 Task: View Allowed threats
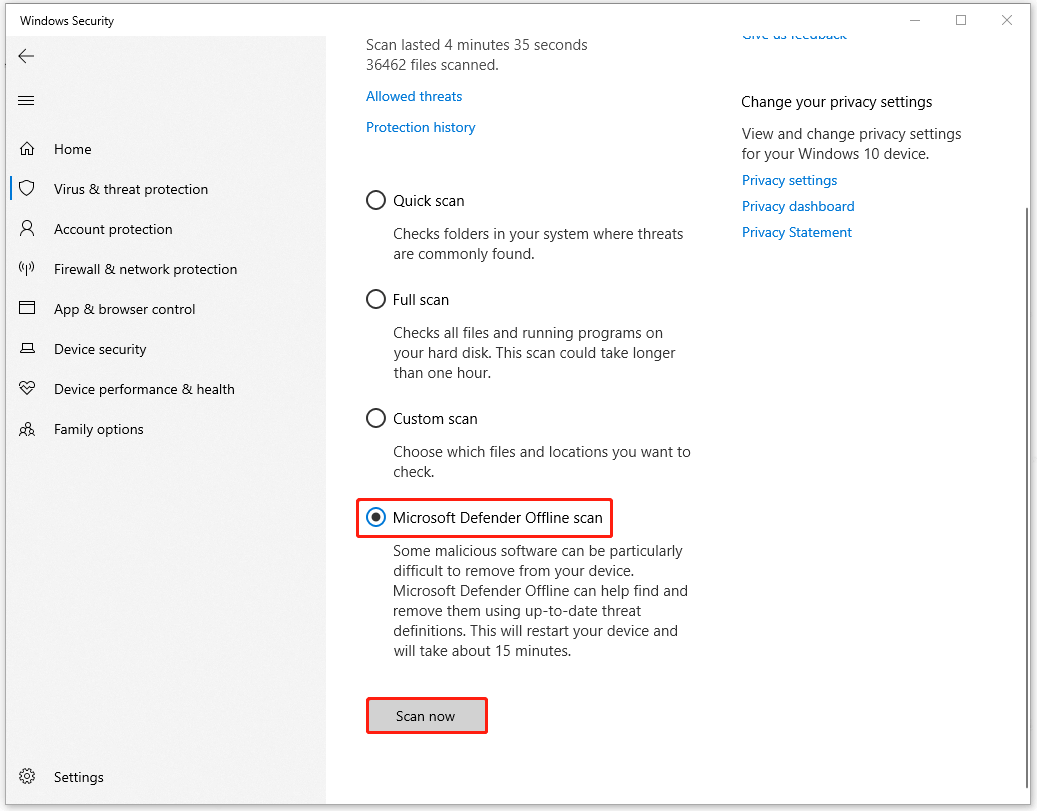point(413,96)
